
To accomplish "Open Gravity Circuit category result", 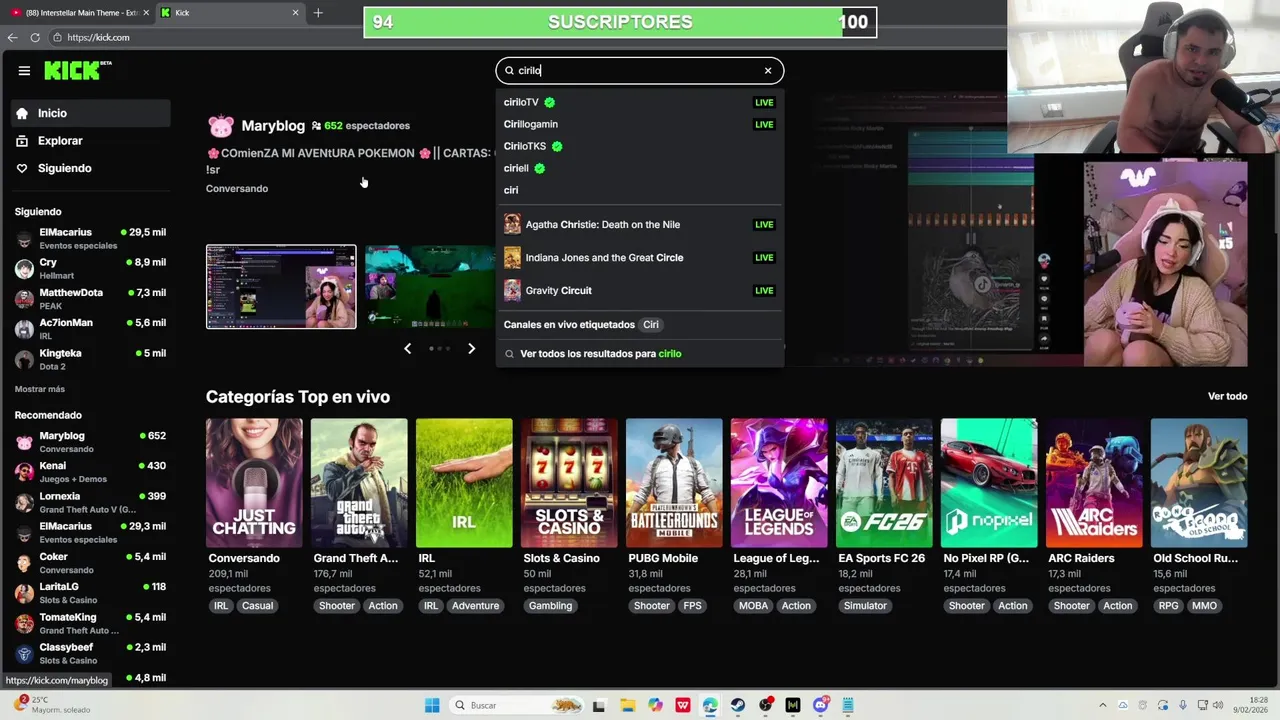I will [639, 291].
